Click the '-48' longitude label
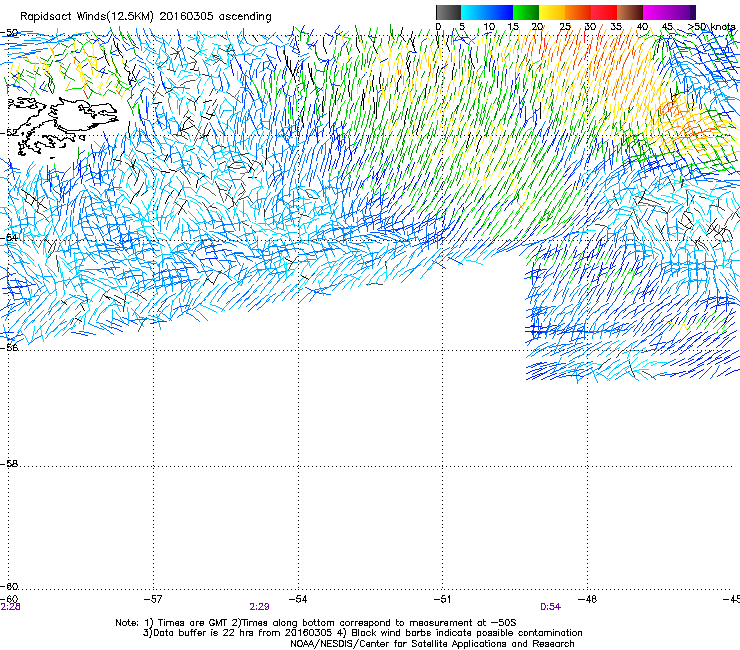 click(x=587, y=599)
